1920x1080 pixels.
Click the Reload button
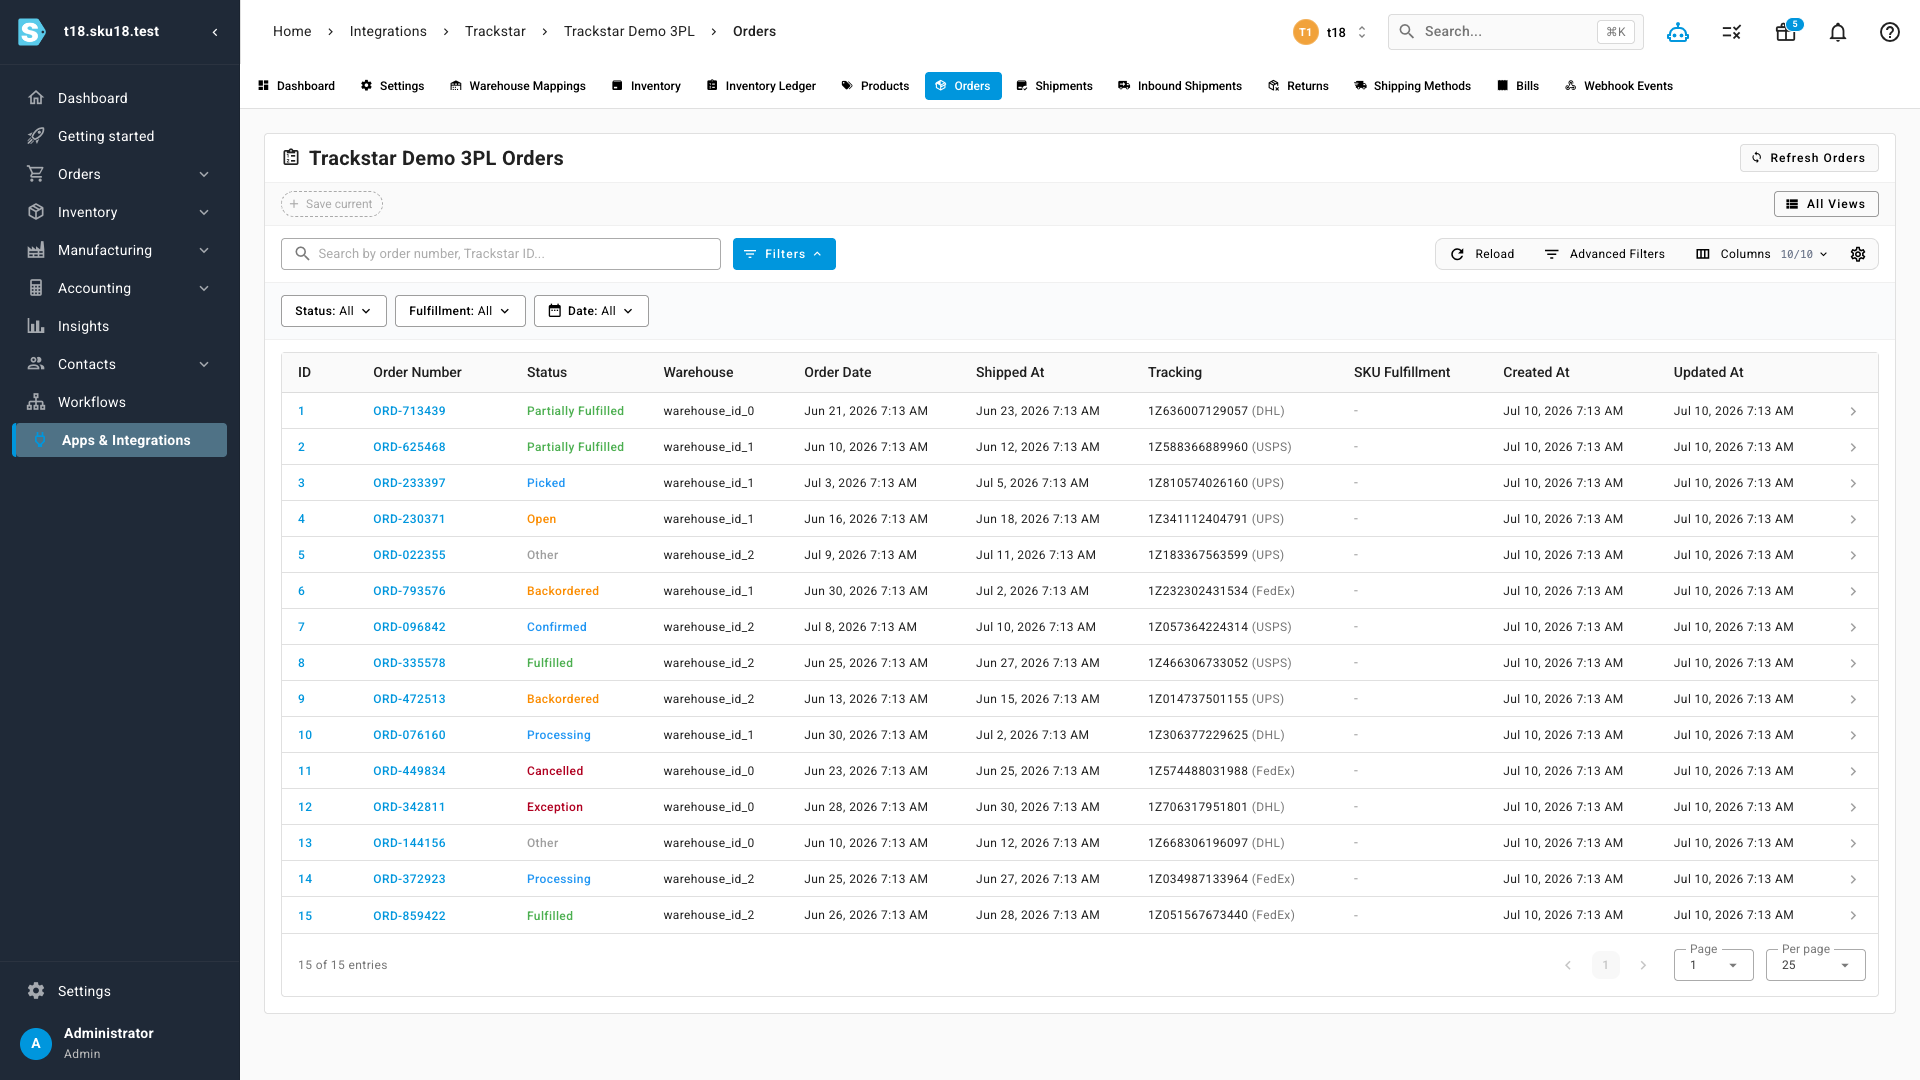pos(1482,254)
